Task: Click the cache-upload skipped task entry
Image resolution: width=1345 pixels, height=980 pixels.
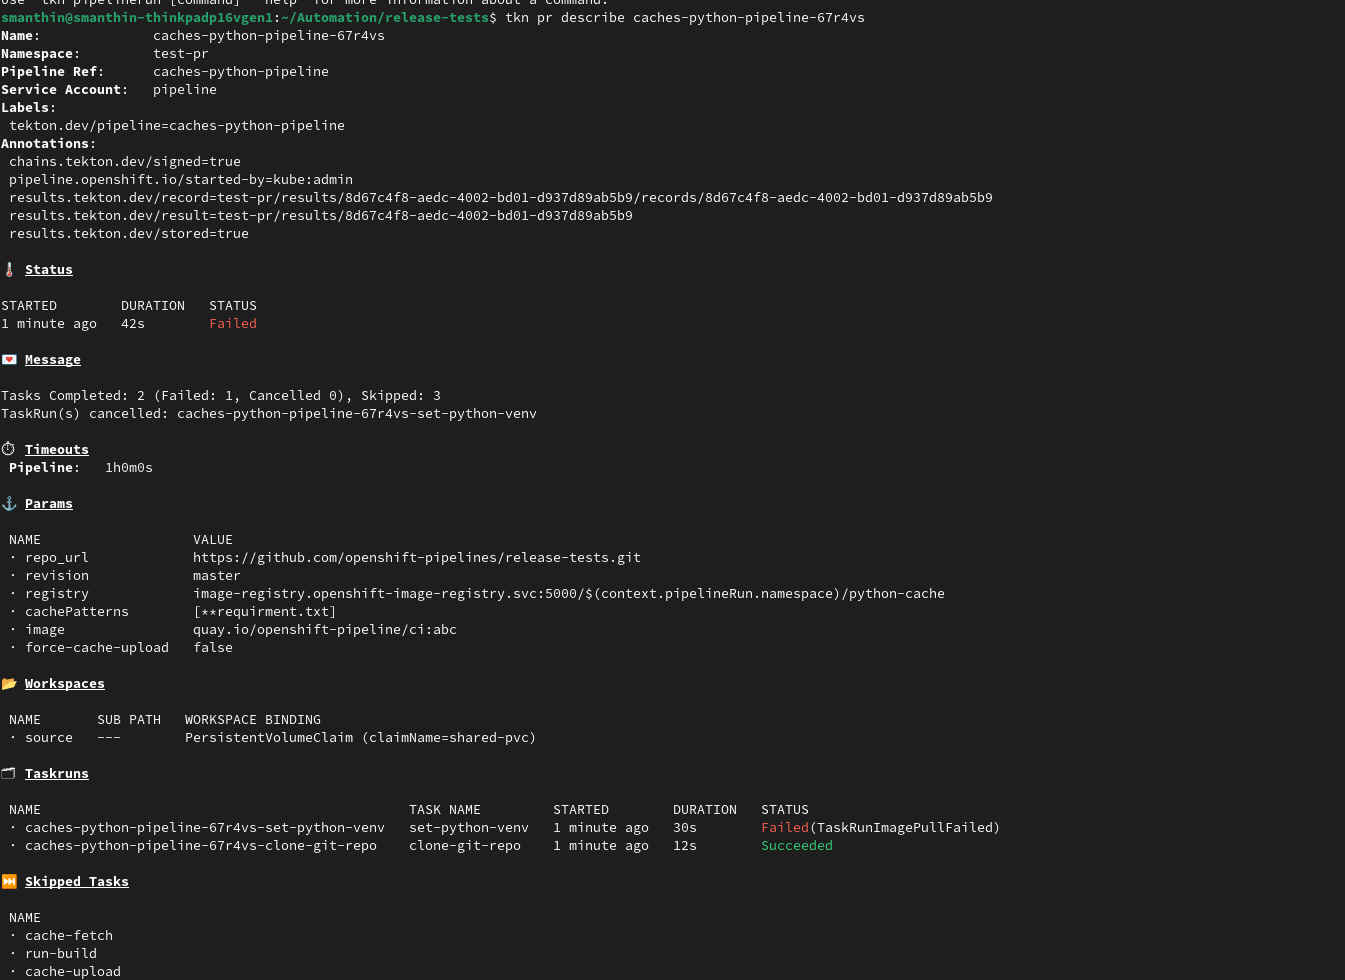Action: (x=73, y=972)
